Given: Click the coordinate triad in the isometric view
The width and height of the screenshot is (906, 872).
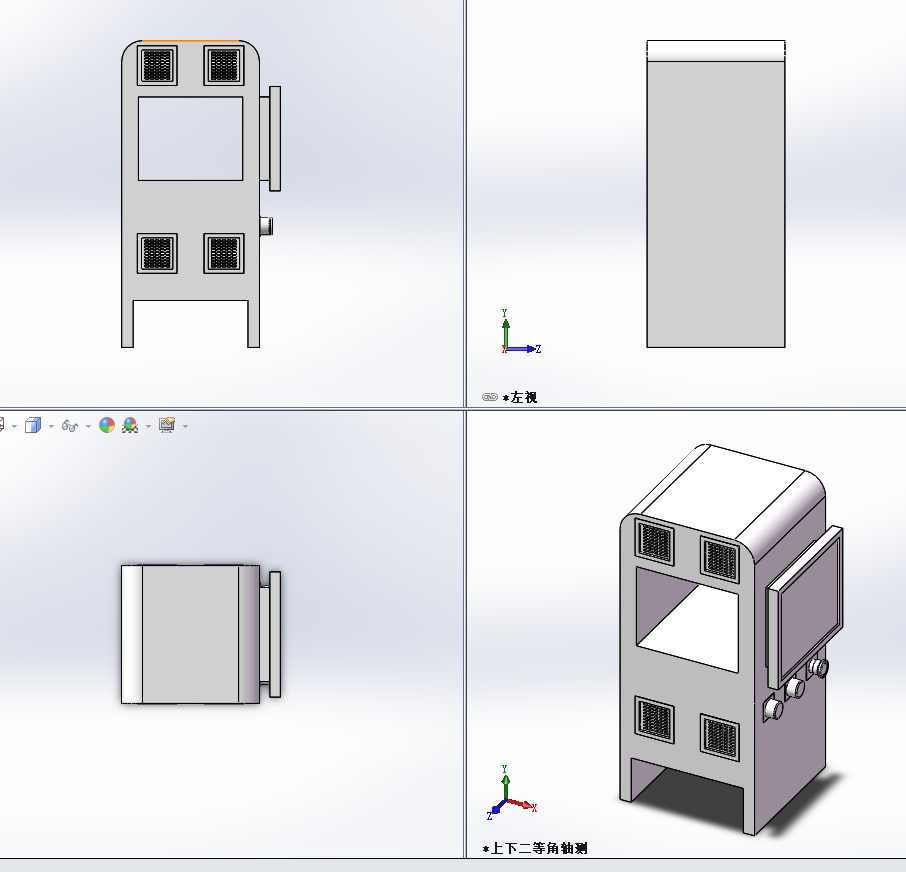Looking at the screenshot, I should coord(512,793).
